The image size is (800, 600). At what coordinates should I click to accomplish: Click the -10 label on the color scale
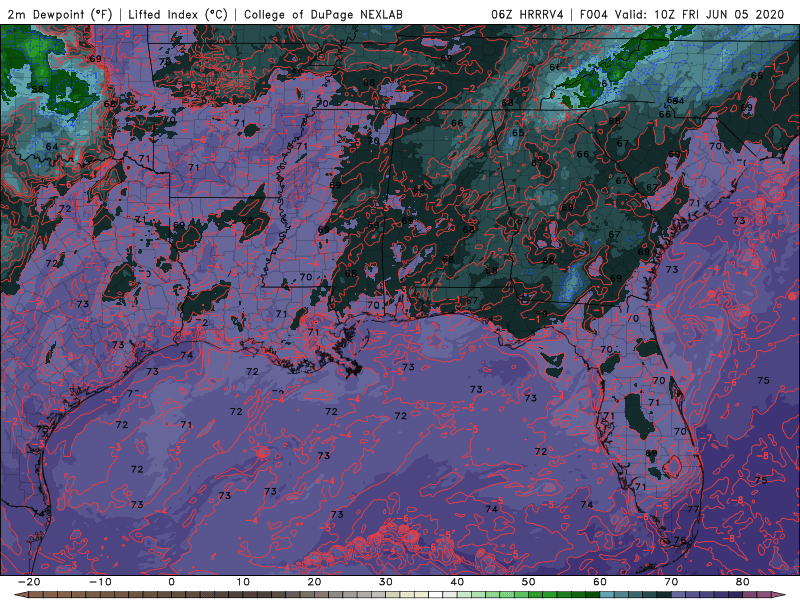[100, 582]
